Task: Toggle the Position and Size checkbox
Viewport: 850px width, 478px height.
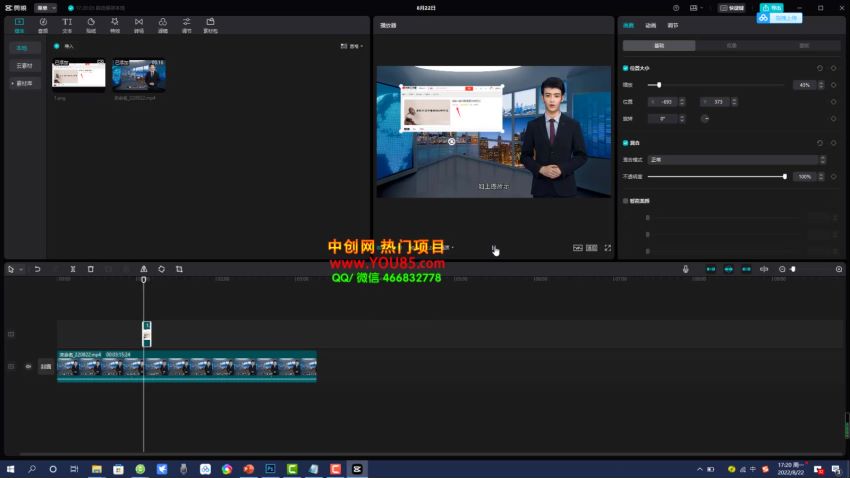Action: click(626, 68)
